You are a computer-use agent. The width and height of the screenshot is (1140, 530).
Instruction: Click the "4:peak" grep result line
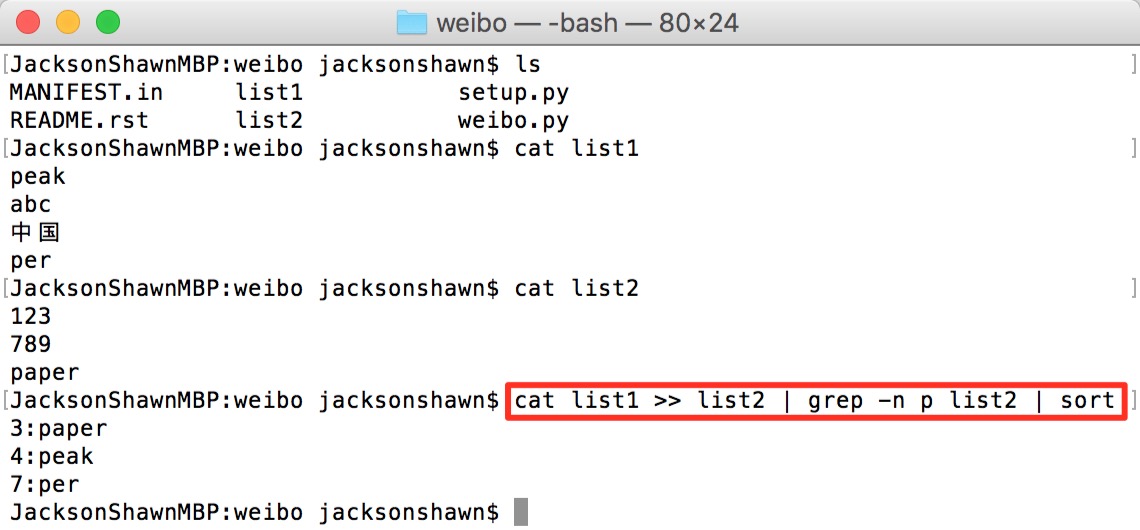(51, 457)
